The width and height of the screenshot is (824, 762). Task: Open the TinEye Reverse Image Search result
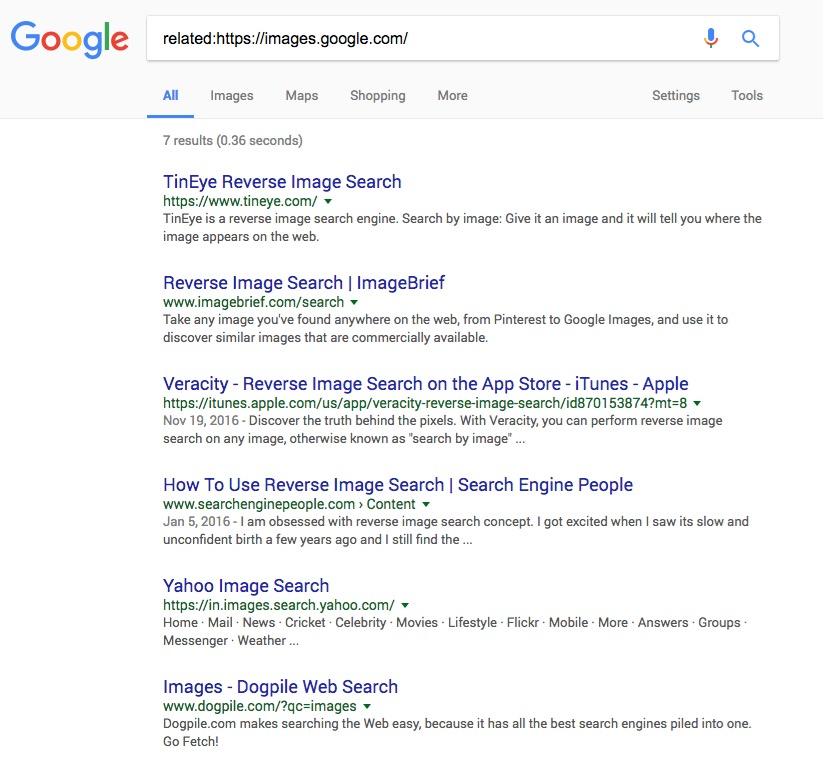pos(282,182)
